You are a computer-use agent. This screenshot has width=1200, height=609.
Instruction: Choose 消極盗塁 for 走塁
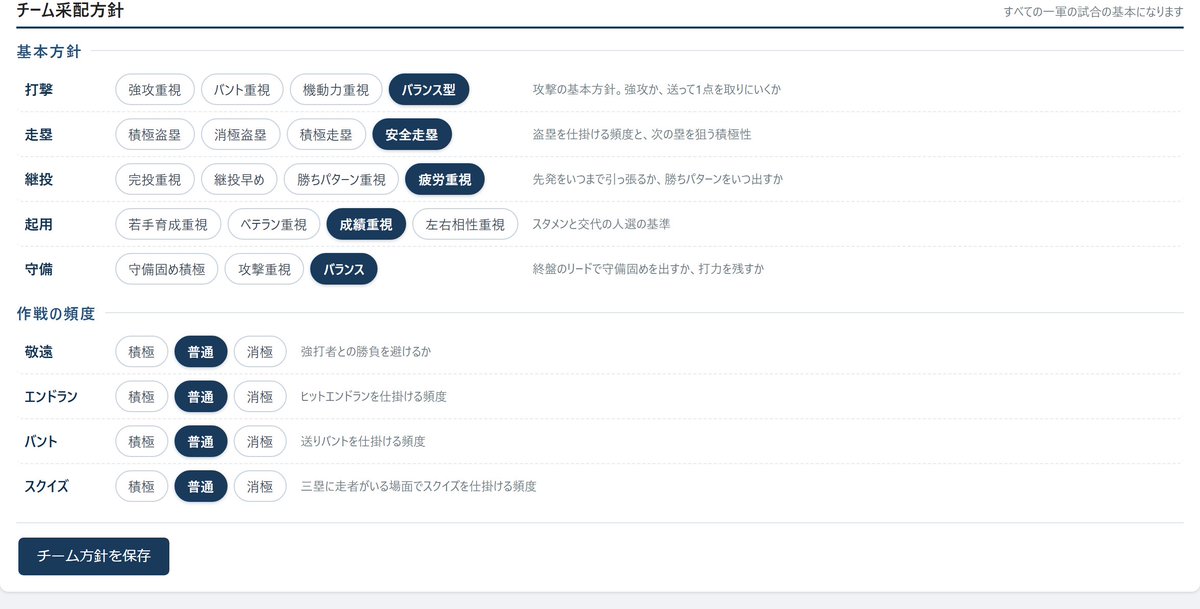click(x=241, y=134)
